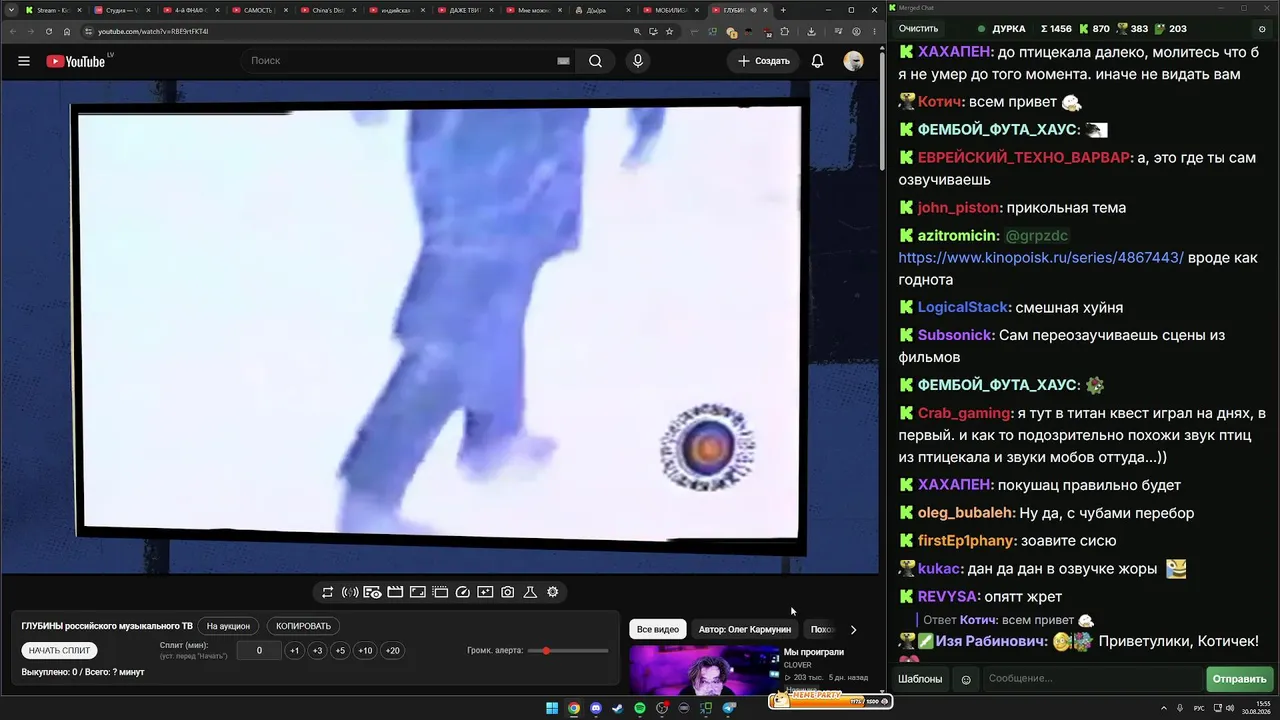Click the screen-with-eye icon in player toolbar

pyautogui.click(x=372, y=592)
